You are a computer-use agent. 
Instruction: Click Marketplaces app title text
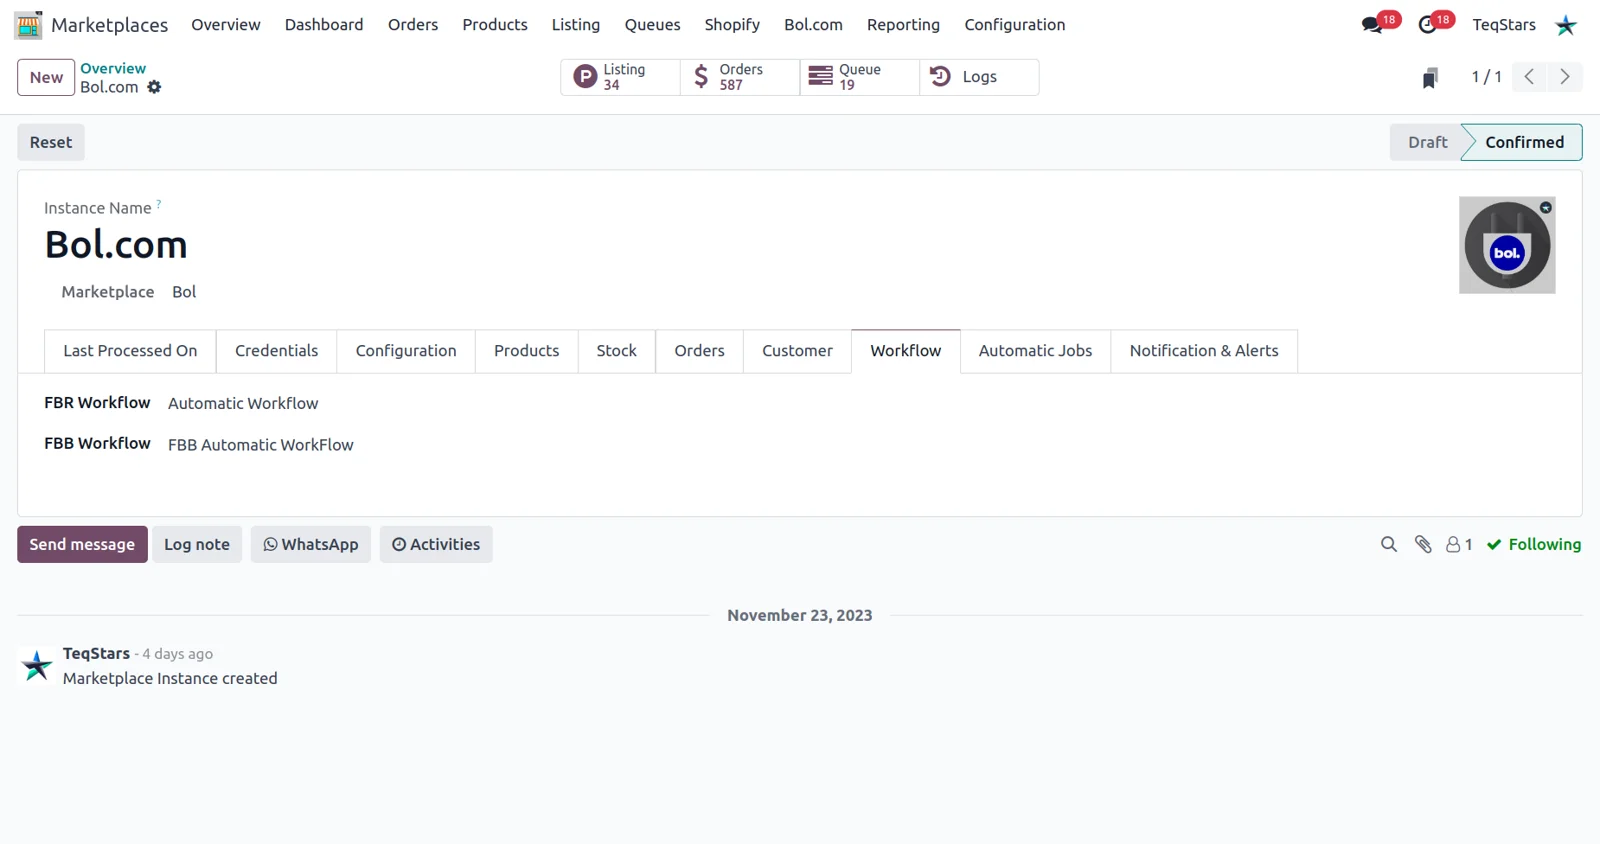[x=110, y=25]
